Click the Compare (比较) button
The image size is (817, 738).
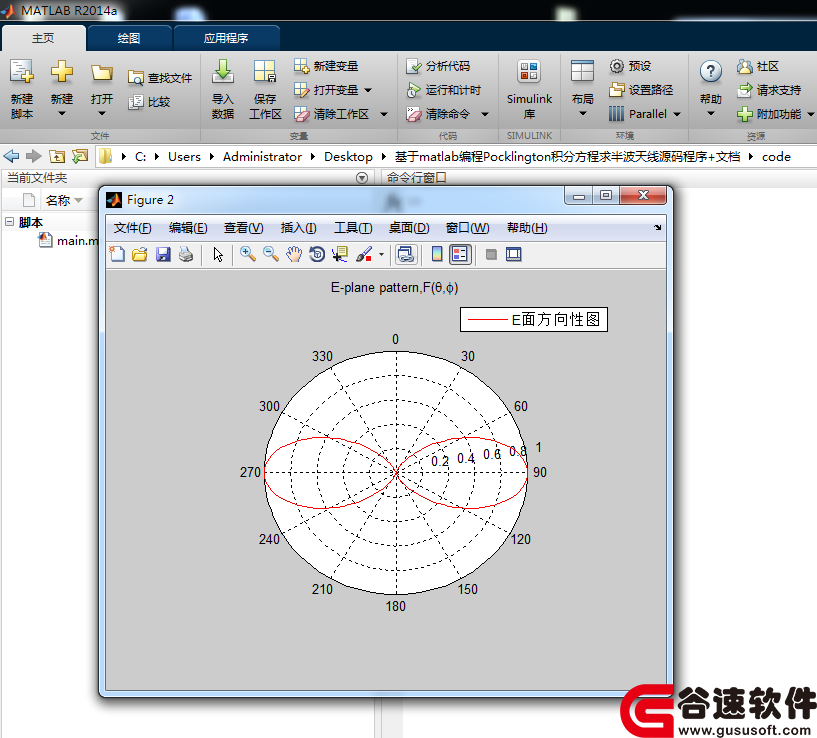150,102
